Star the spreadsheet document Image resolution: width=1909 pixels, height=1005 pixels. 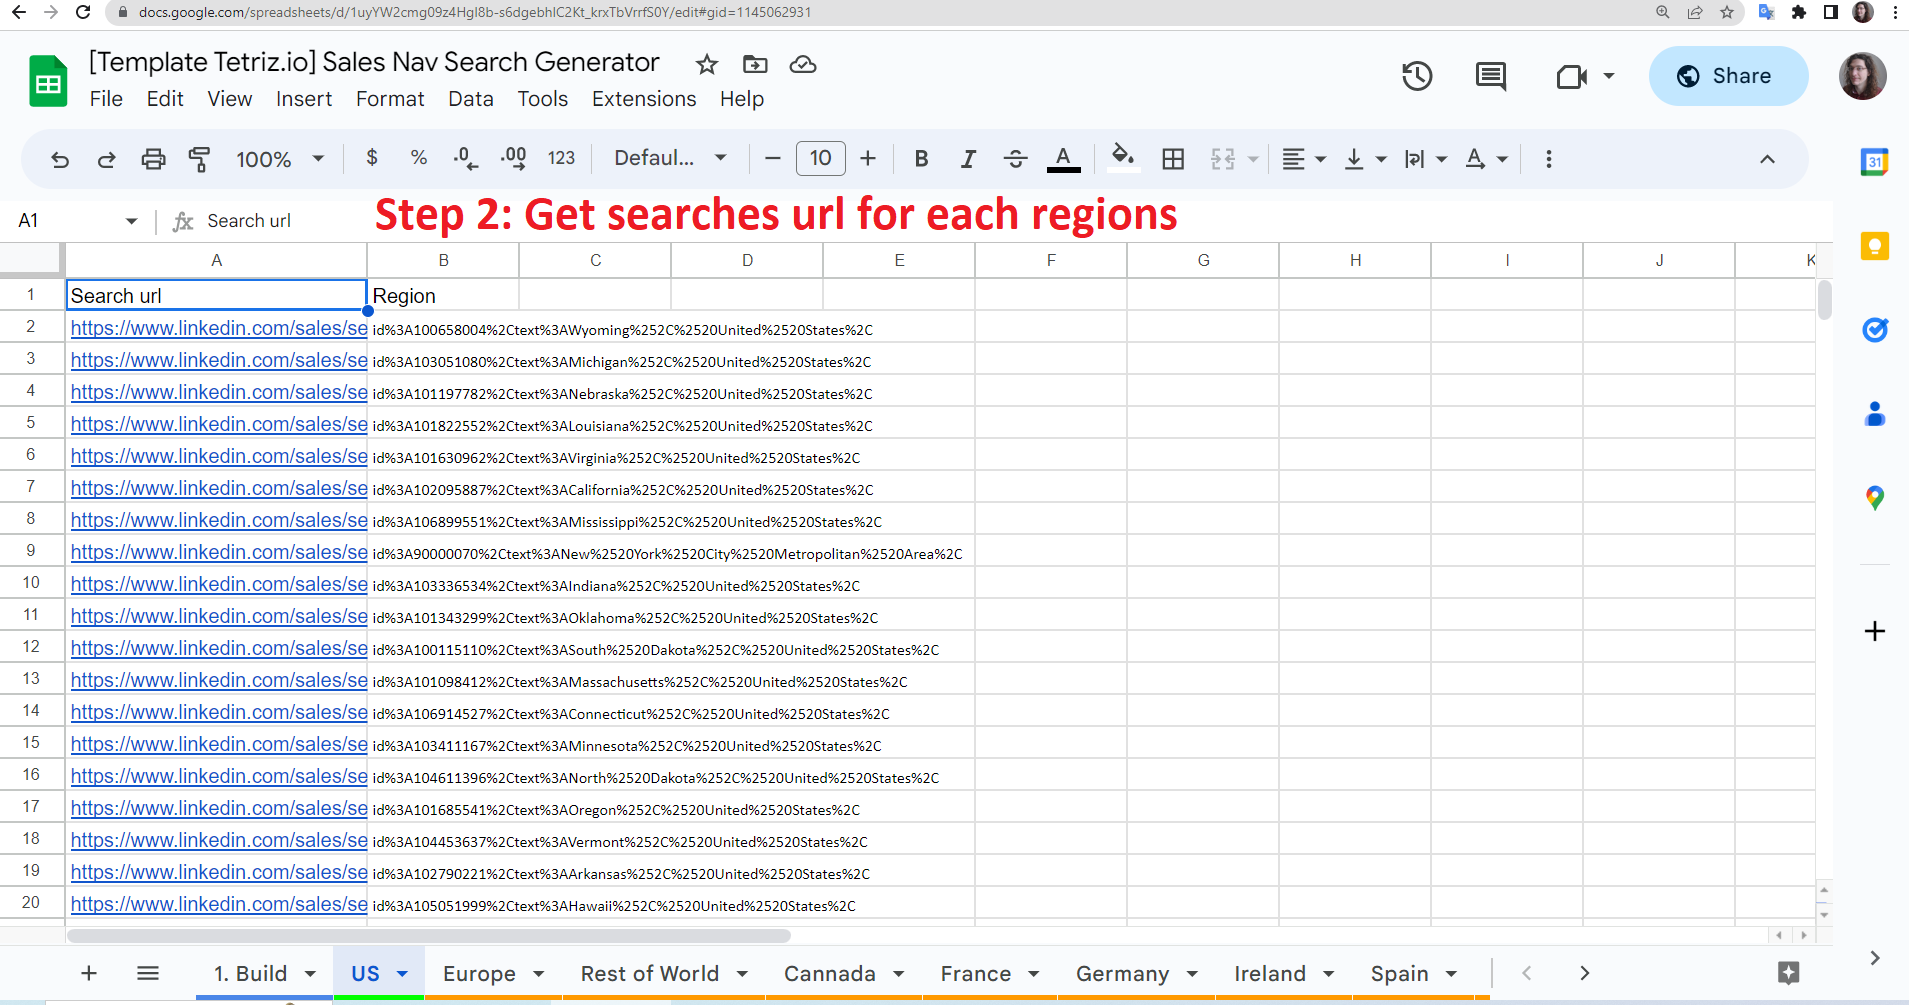(707, 65)
